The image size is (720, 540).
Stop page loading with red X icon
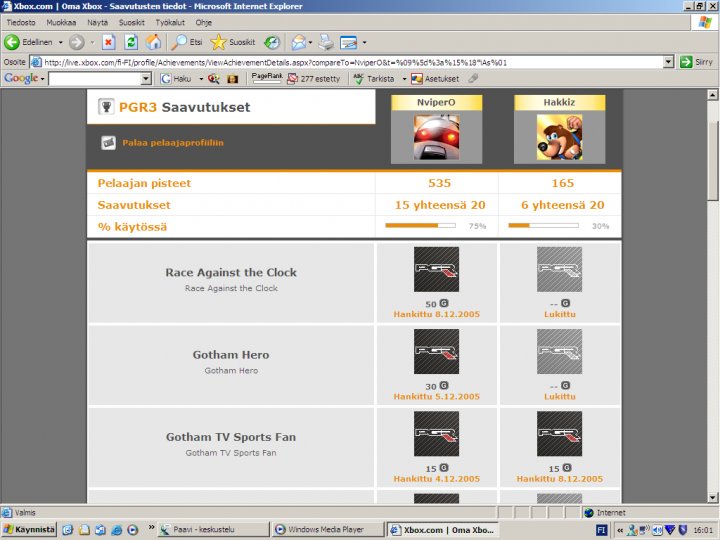[108, 42]
